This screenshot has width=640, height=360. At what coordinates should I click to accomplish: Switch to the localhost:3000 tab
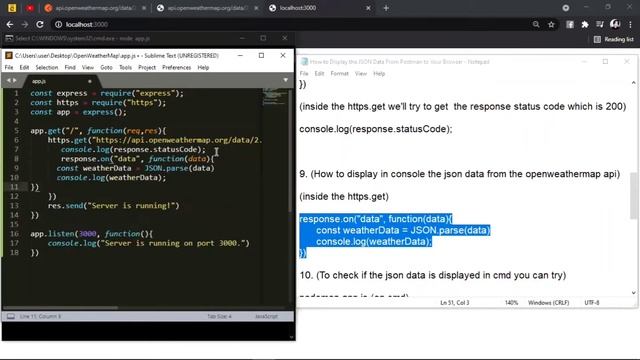pyautogui.click(x=320, y=8)
